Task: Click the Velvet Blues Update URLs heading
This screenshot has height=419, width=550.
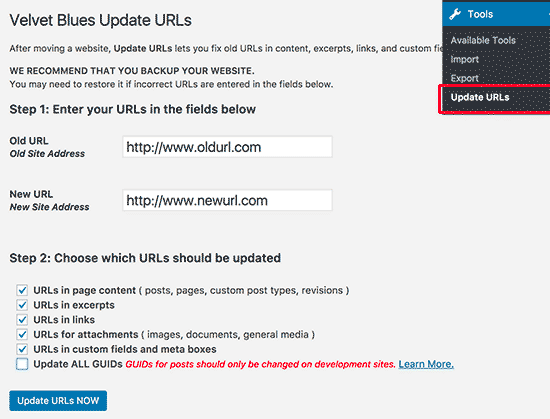Action: pos(101,20)
